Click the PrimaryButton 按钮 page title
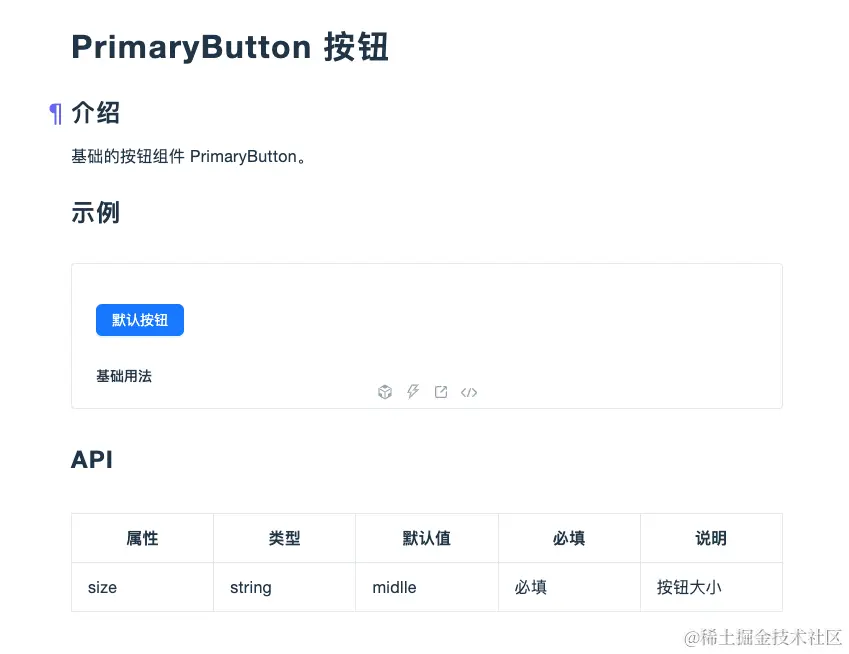The width and height of the screenshot is (849, 654). 230,47
